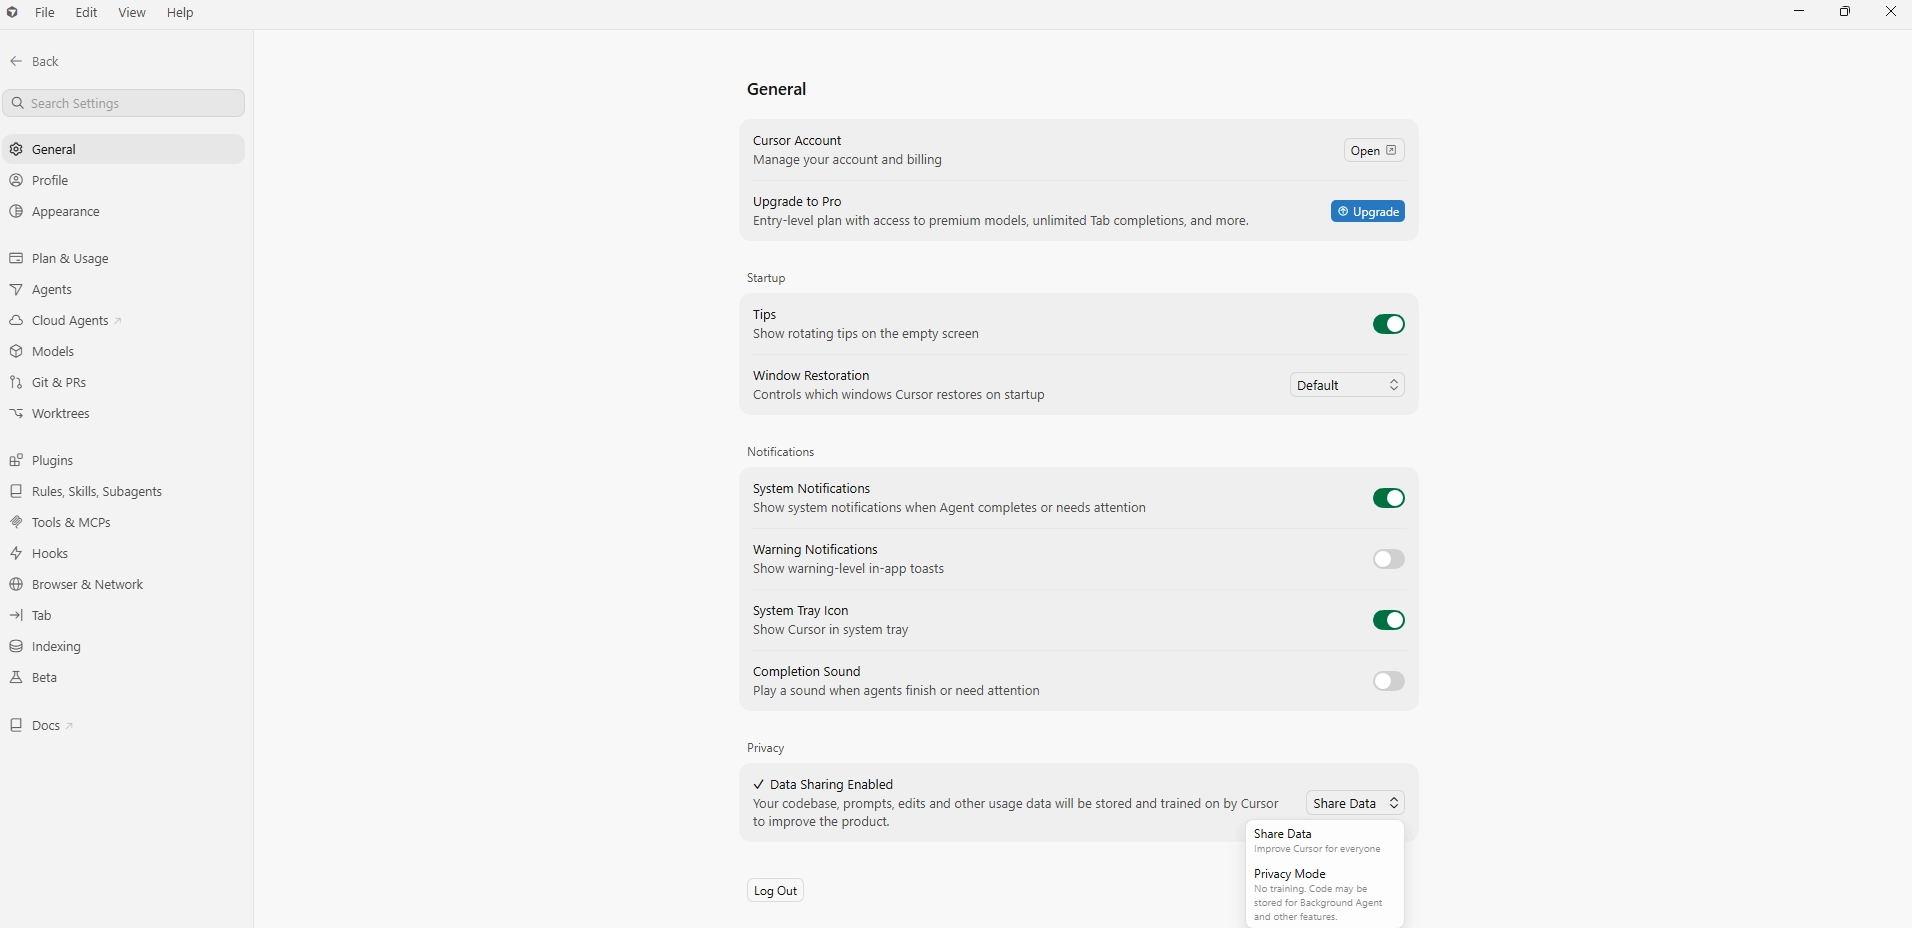Click the Models cube icon
Viewport: 1912px width, 928px height.
pos(16,351)
